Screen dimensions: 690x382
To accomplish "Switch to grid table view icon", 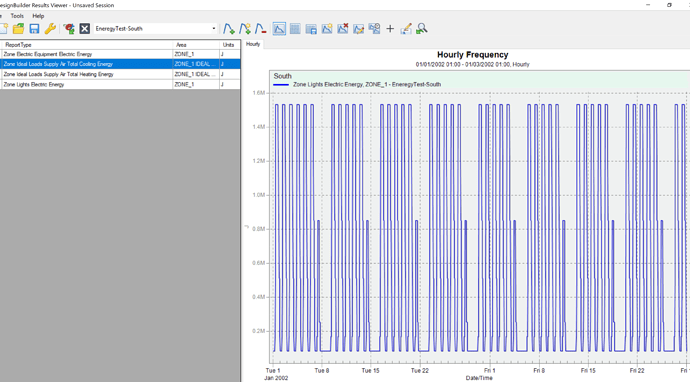I will tap(295, 29).
